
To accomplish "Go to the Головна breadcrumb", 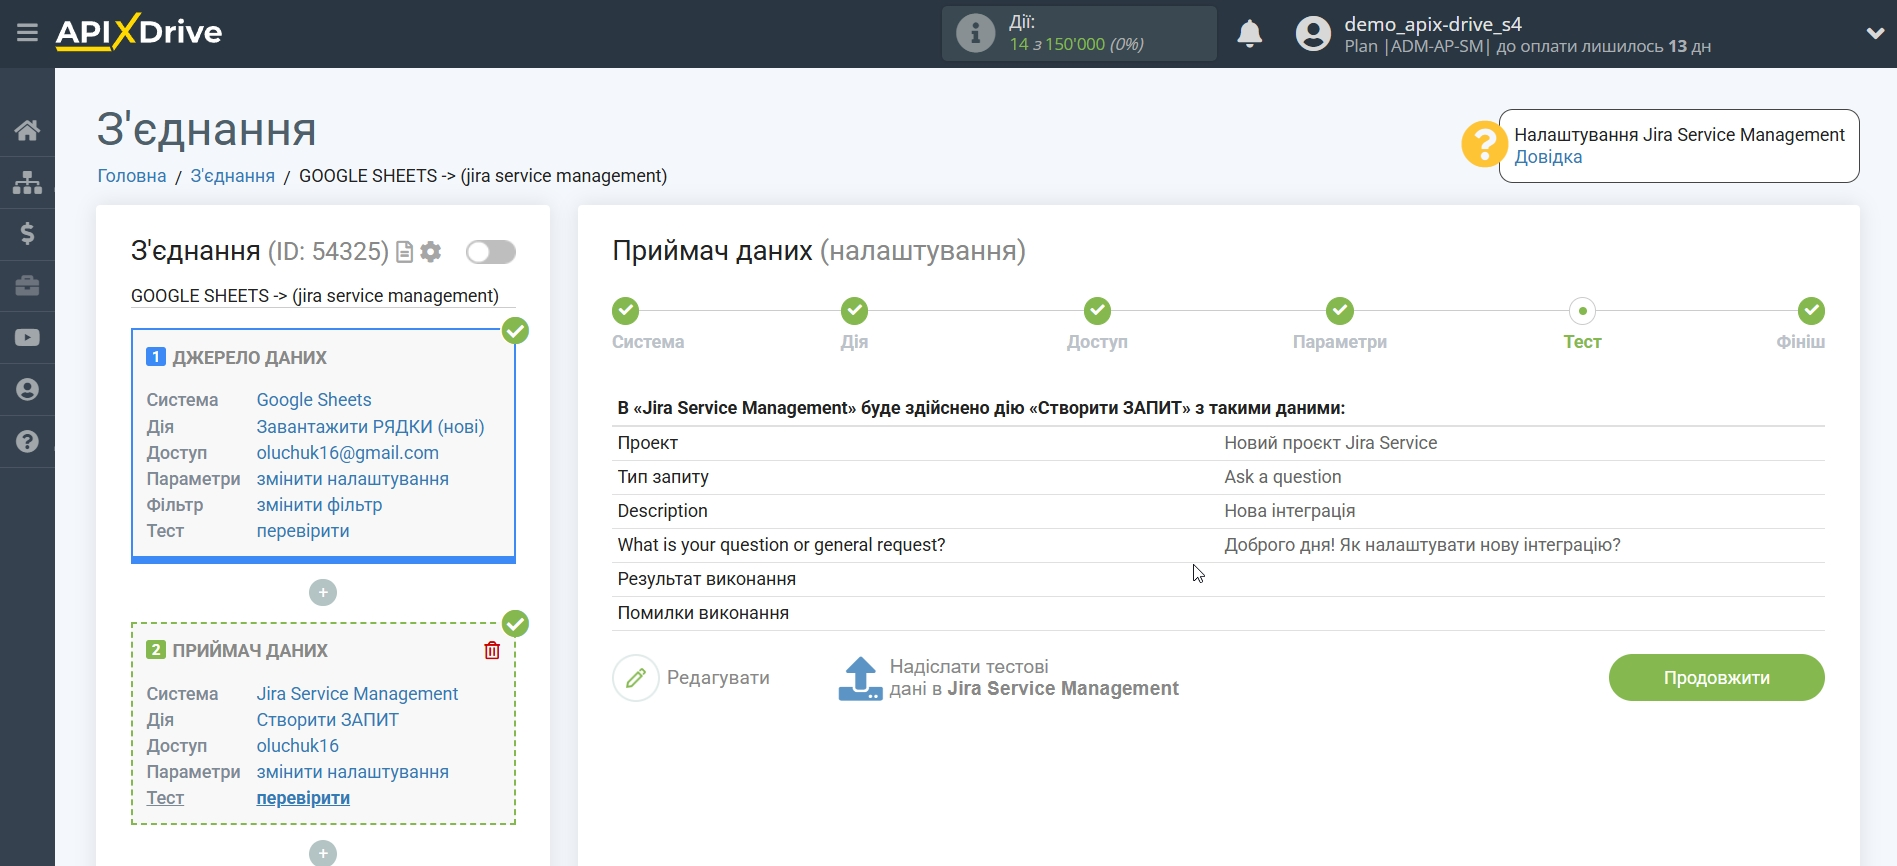I will pyautogui.click(x=132, y=176).
